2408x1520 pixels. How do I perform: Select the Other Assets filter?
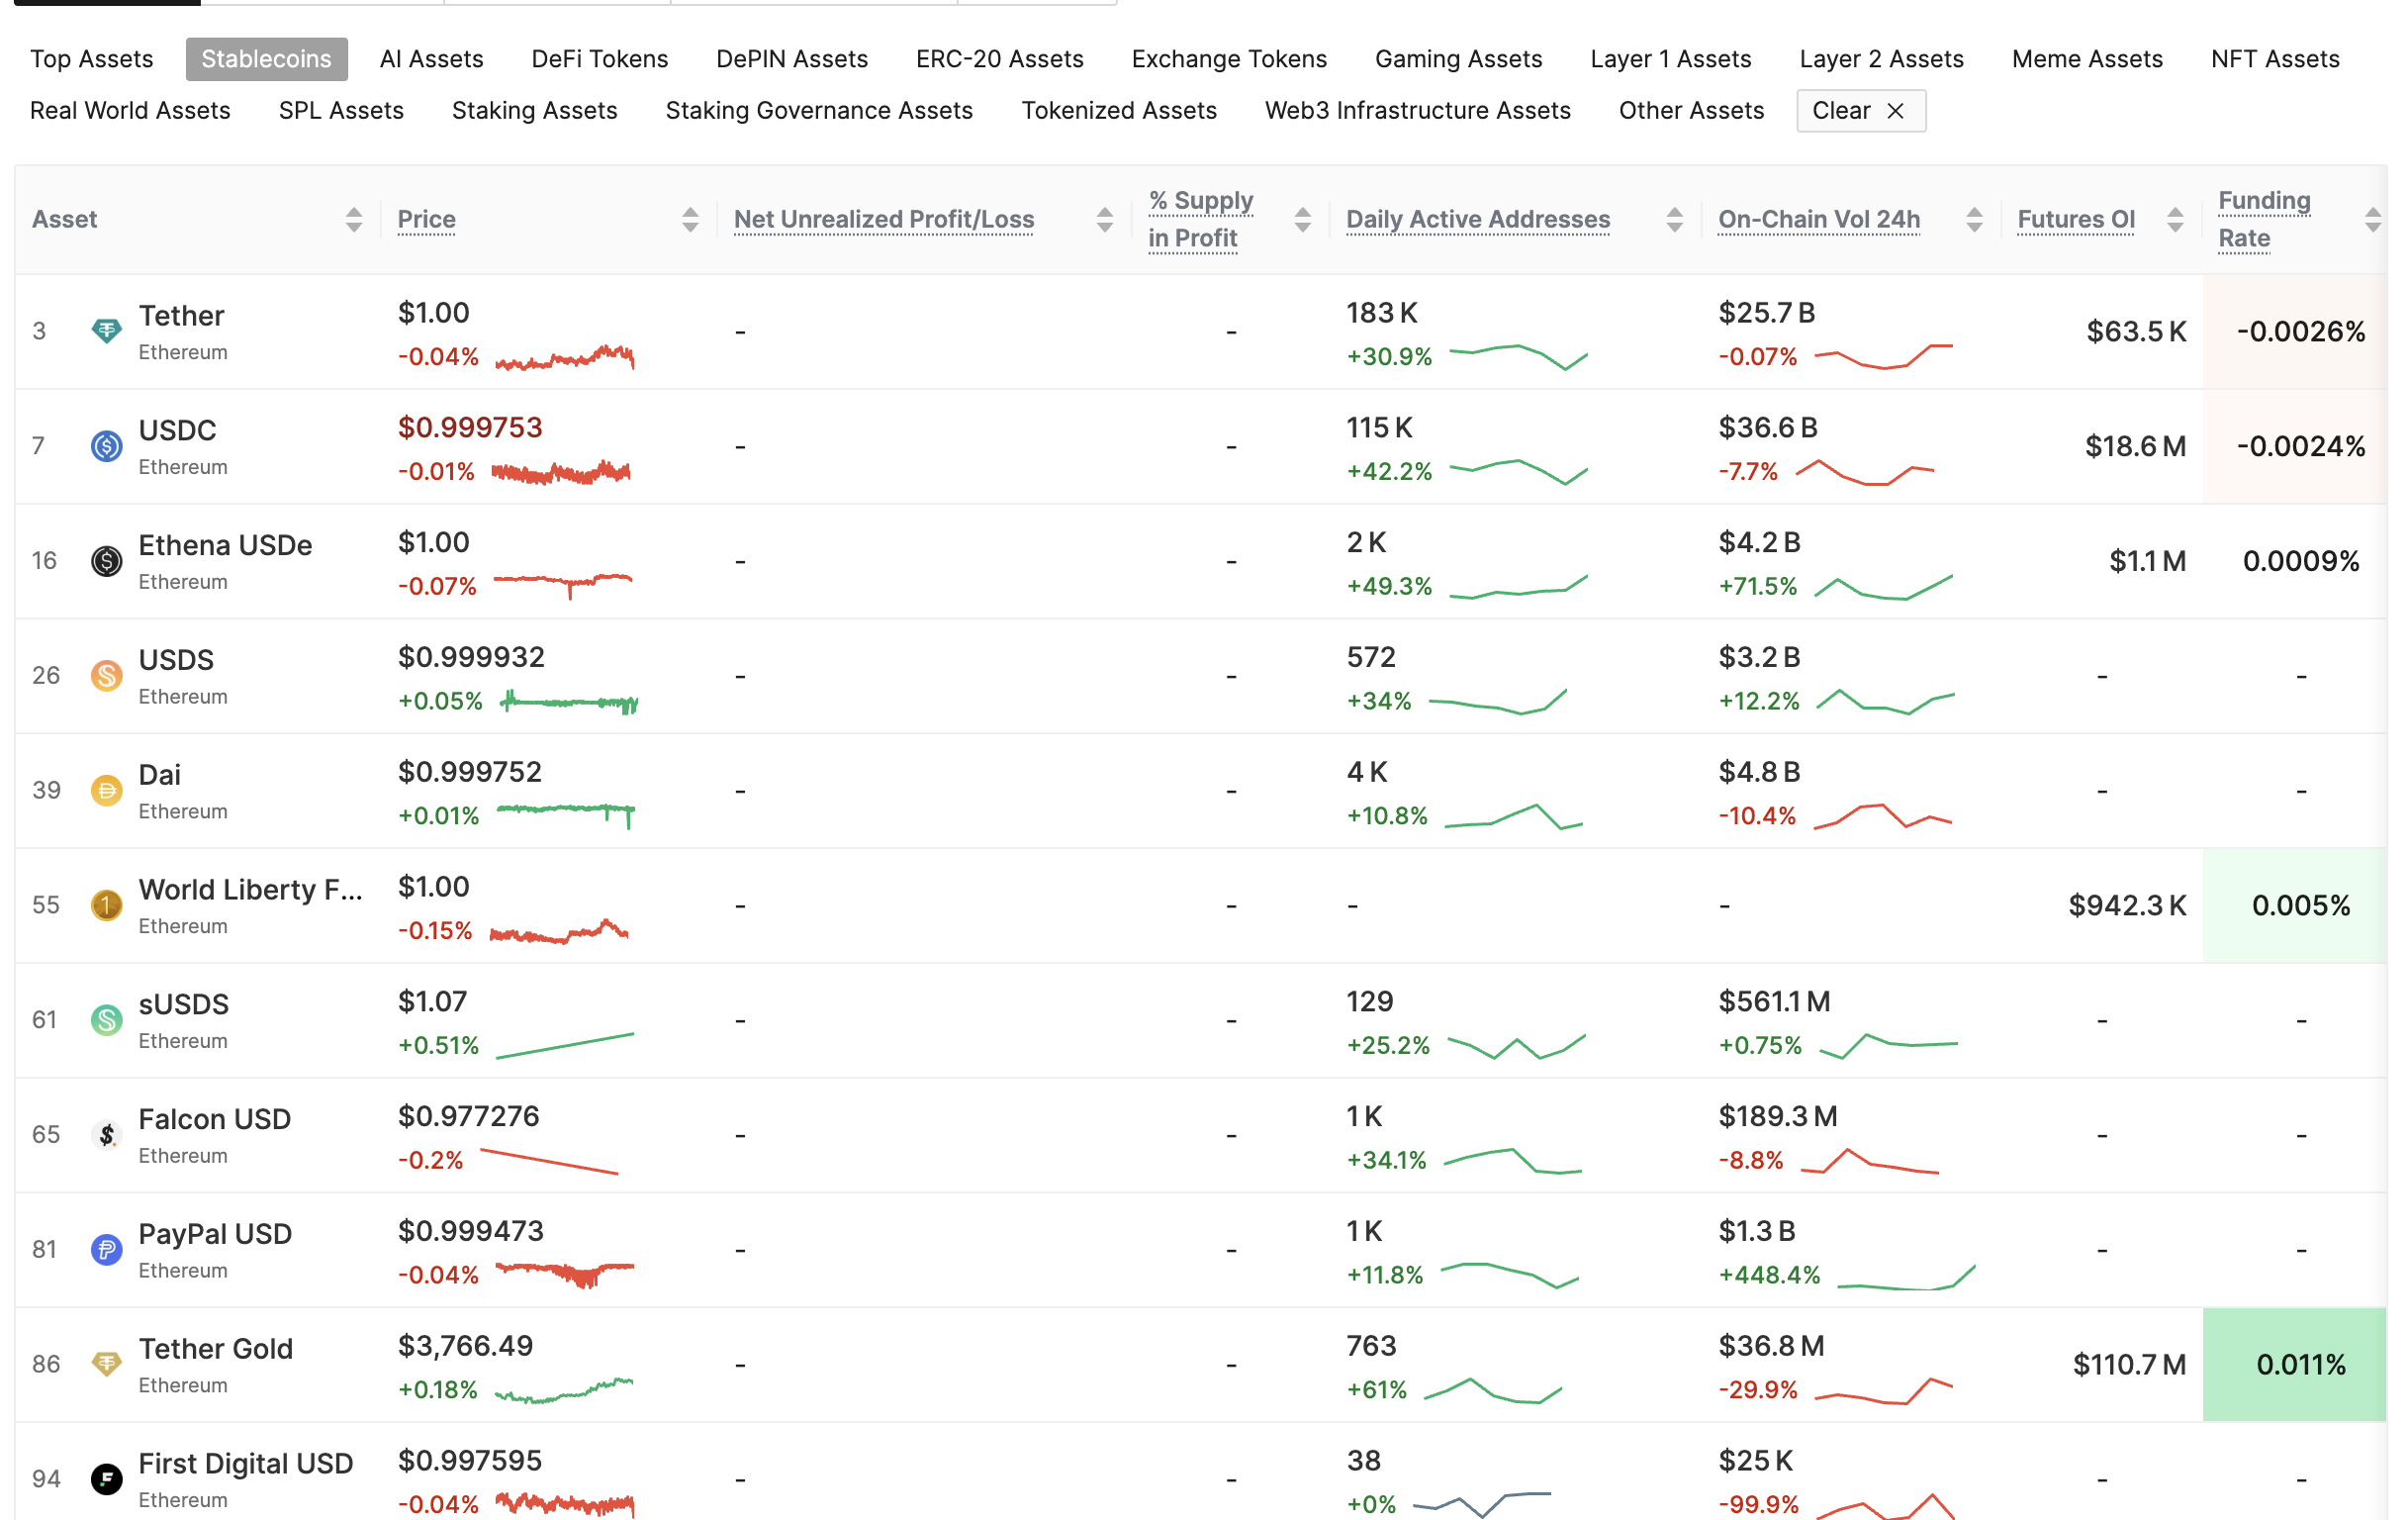(x=1692, y=111)
